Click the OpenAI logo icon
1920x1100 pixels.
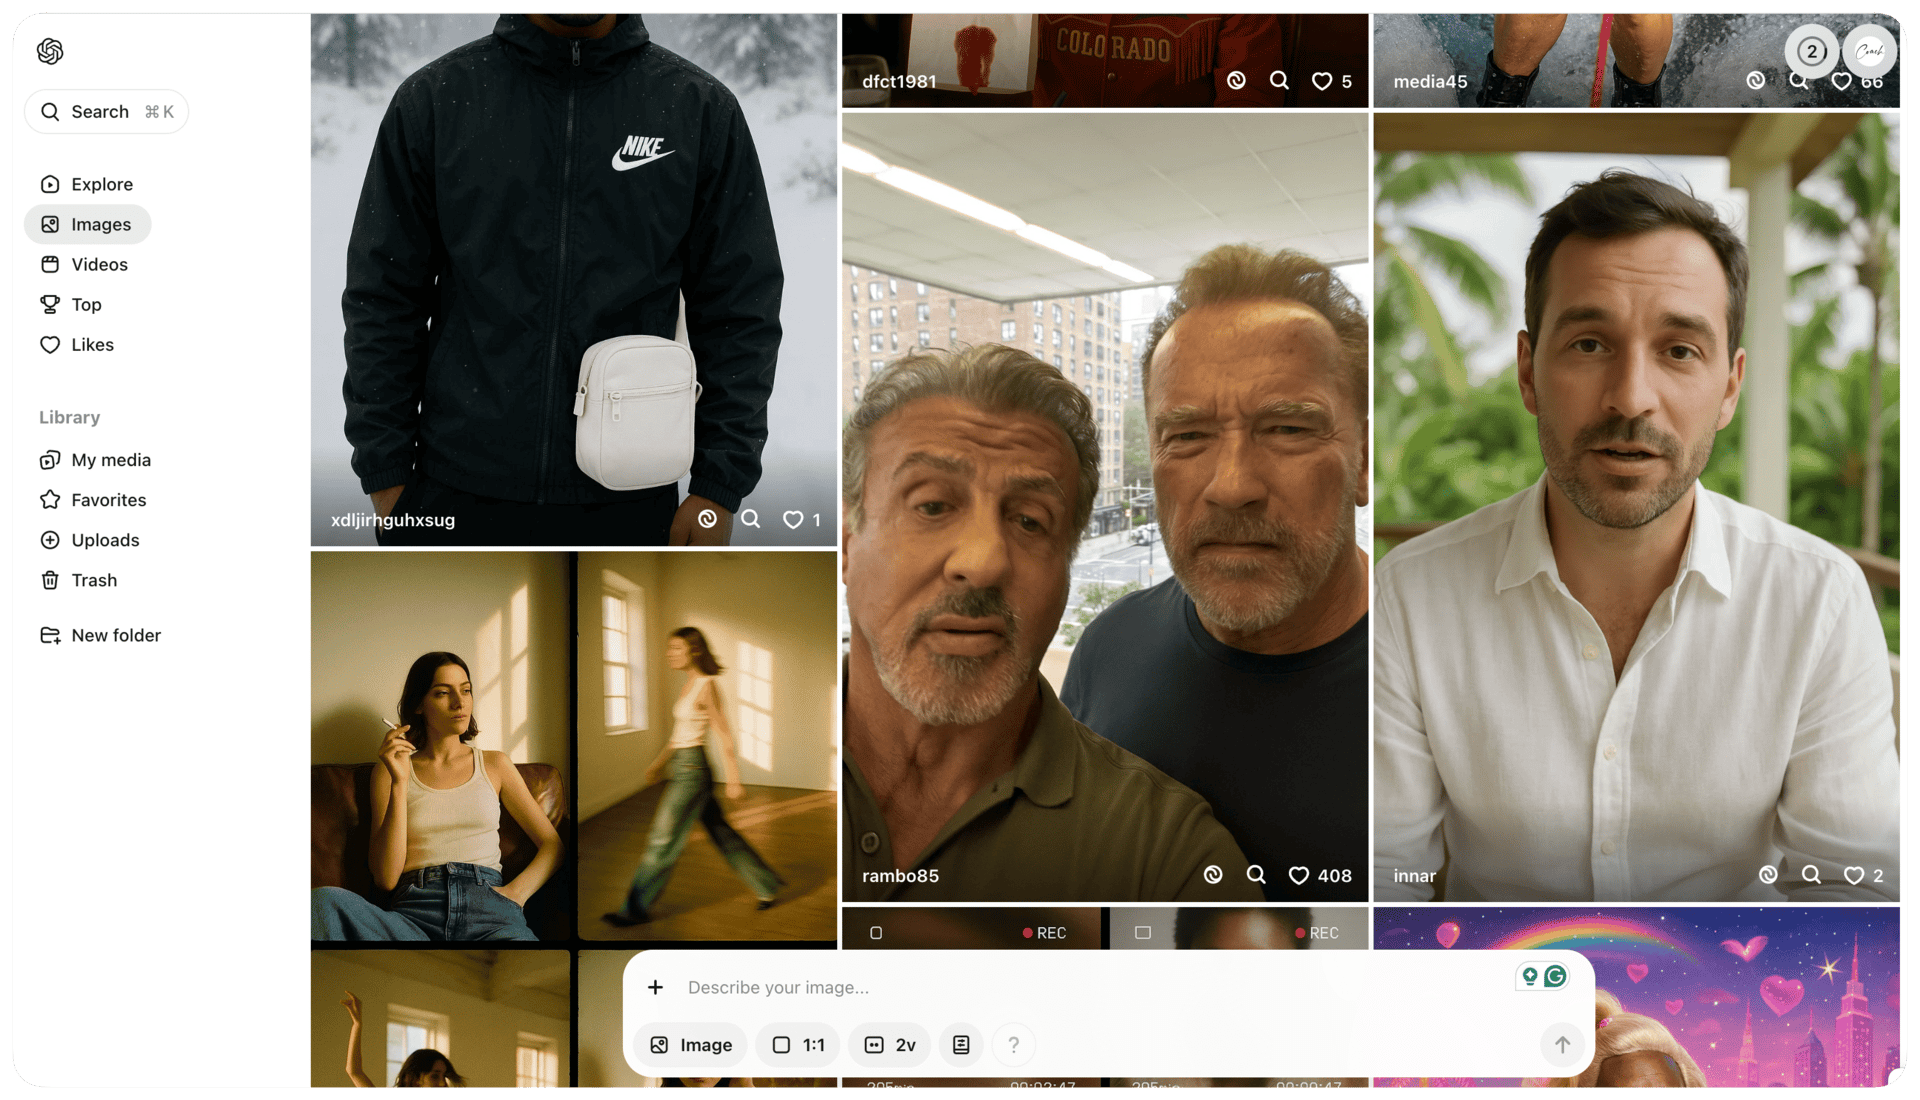click(50, 51)
